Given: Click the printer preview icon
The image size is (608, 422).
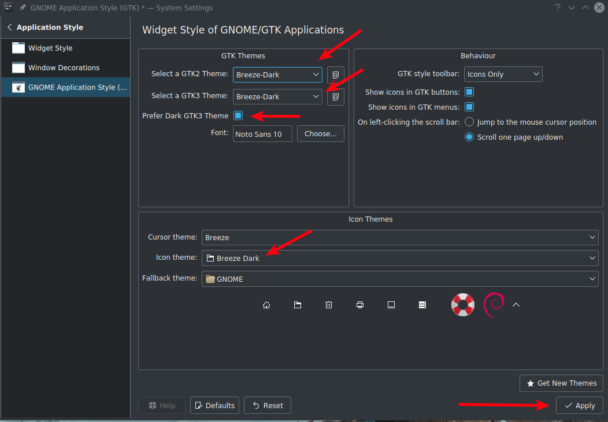Looking at the screenshot, I should [x=360, y=305].
